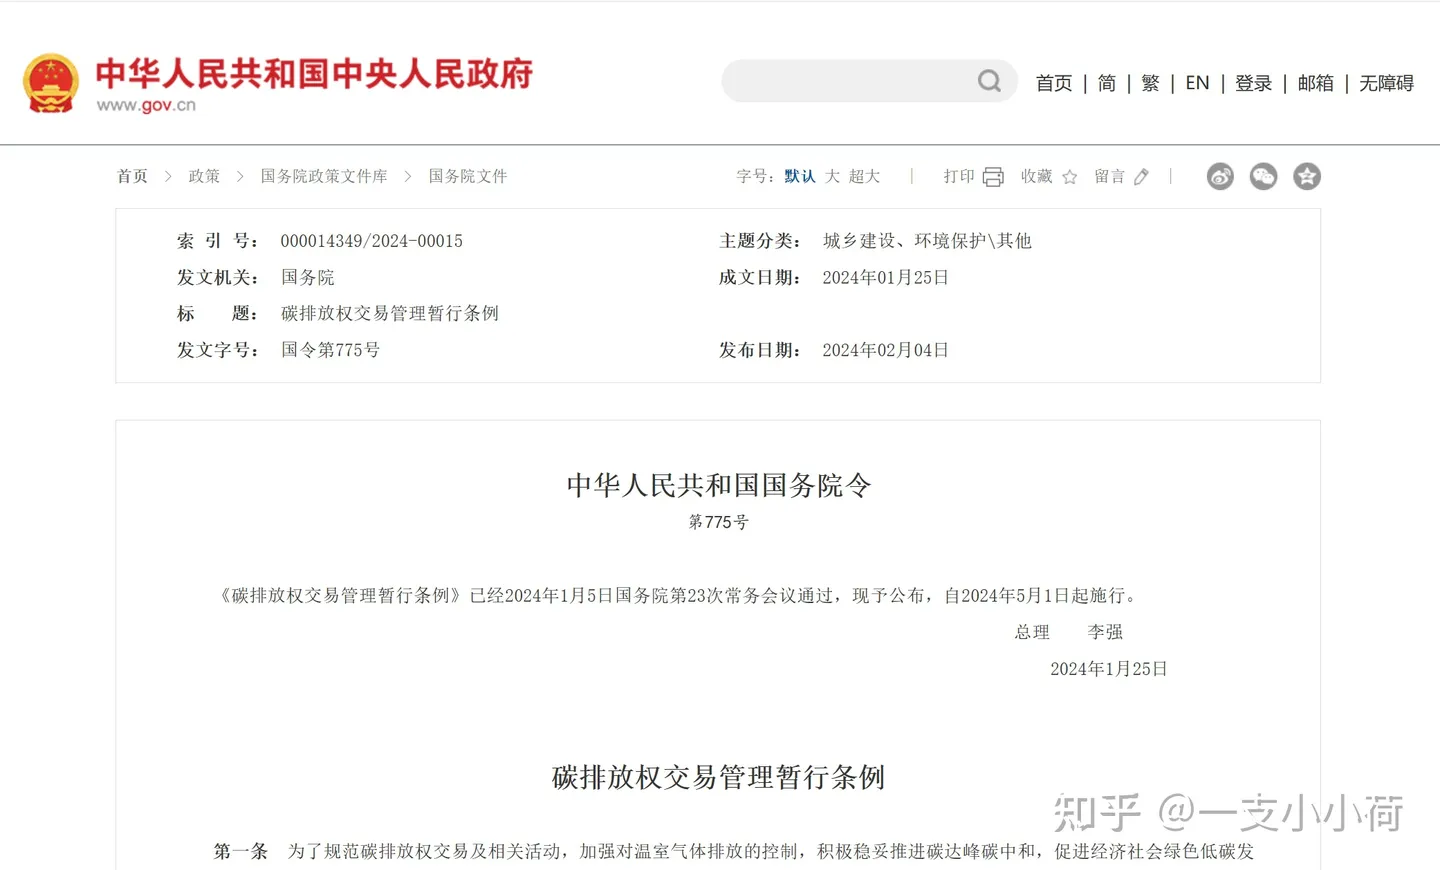The image size is (1440, 870).
Task: Share to Weibo via its icon
Action: [1220, 177]
